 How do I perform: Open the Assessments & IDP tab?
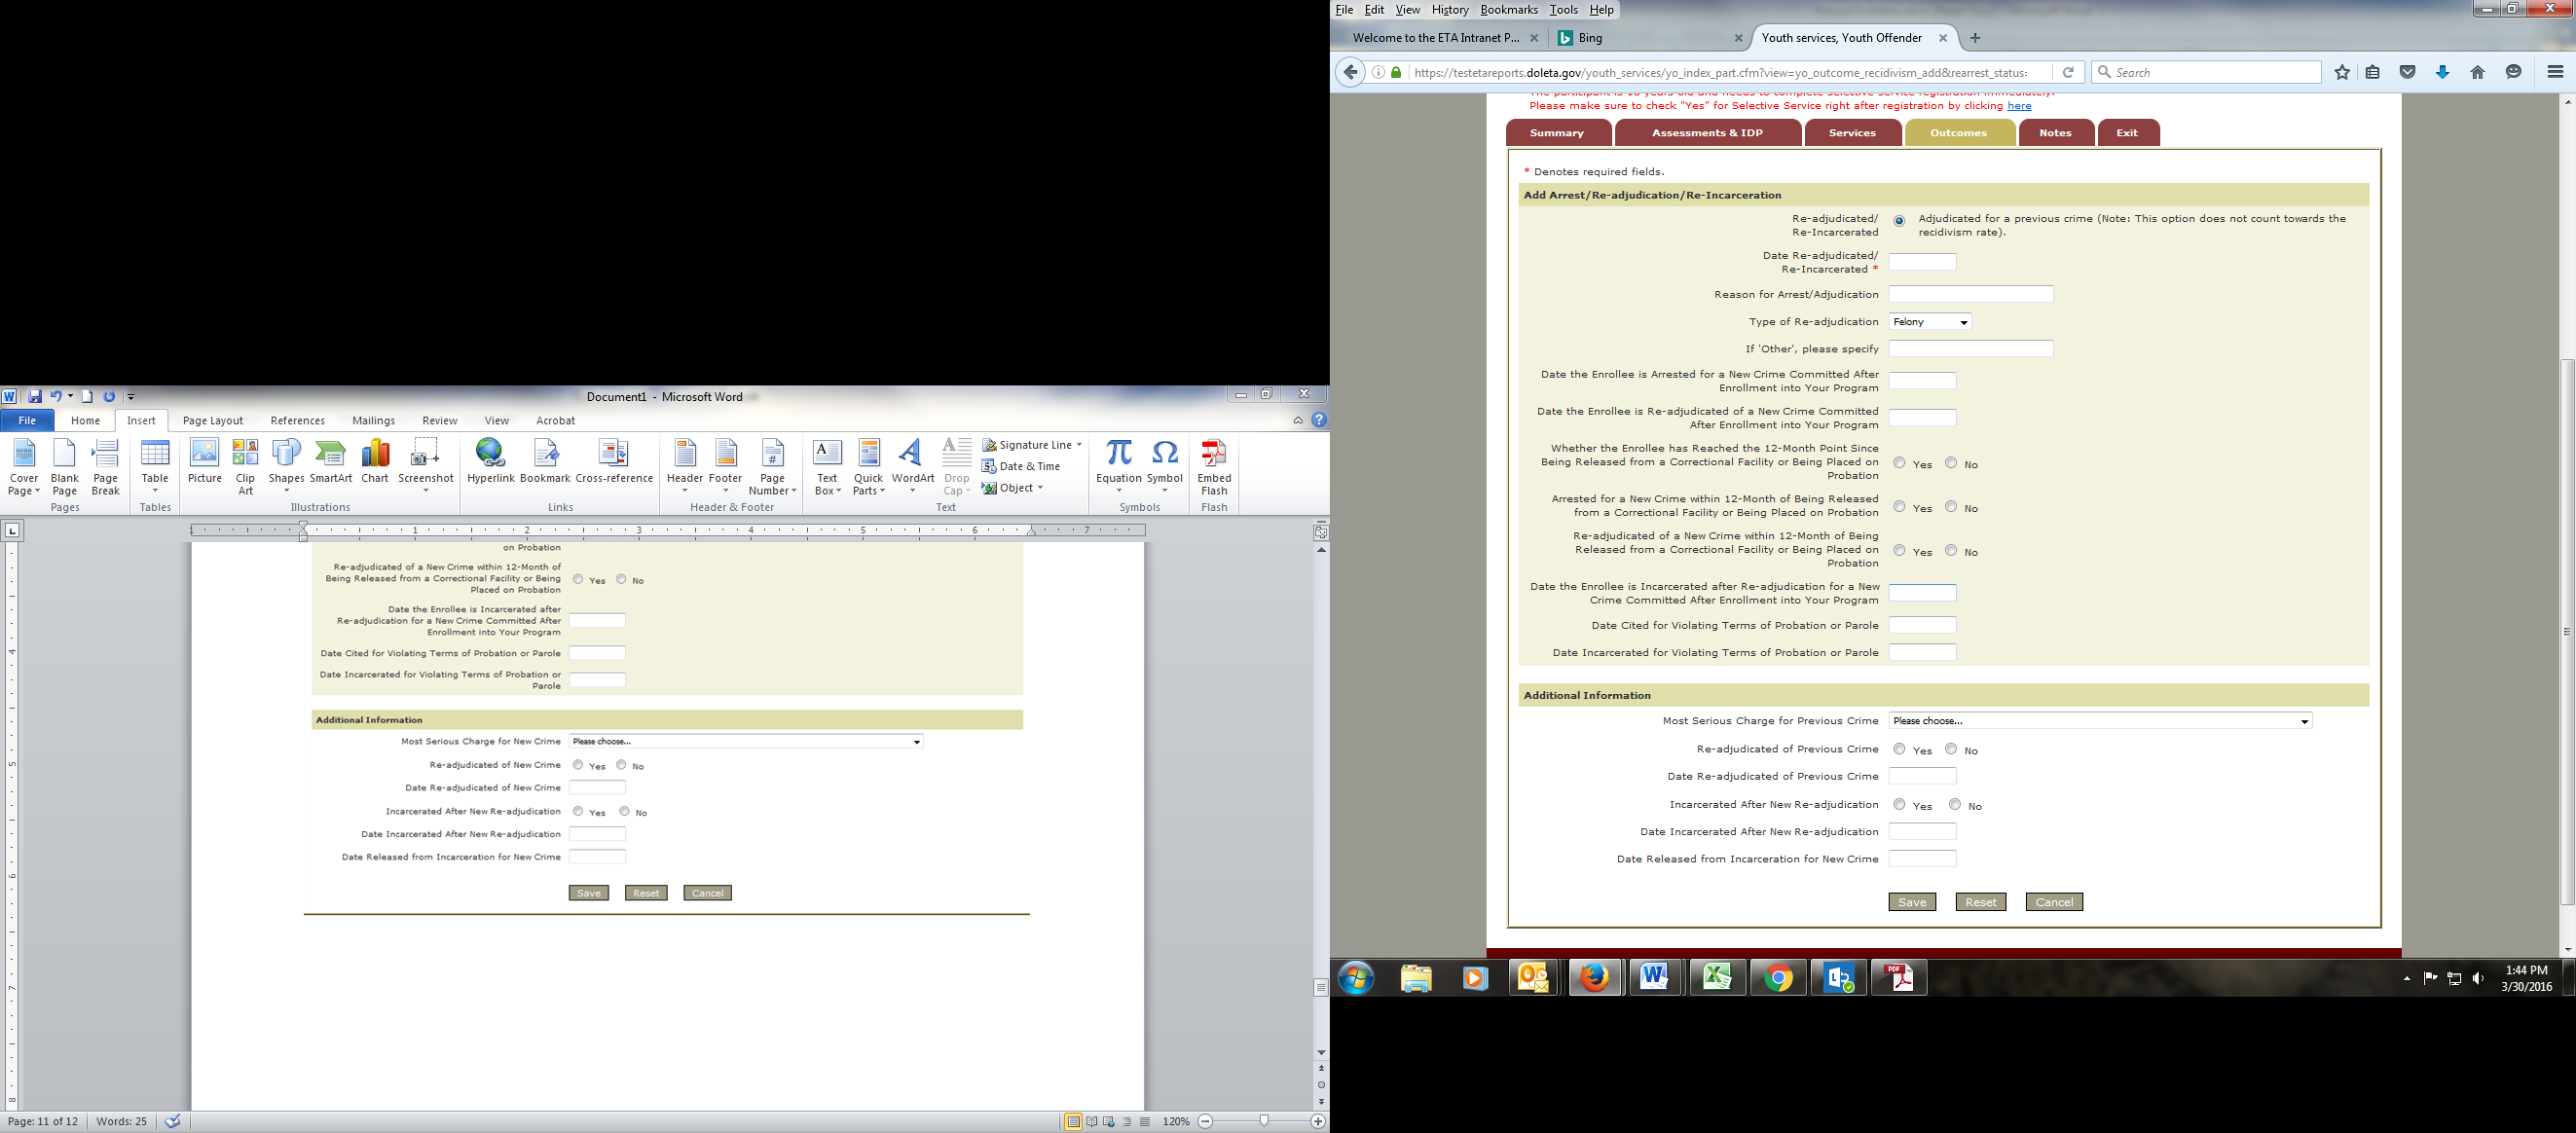tap(1707, 133)
